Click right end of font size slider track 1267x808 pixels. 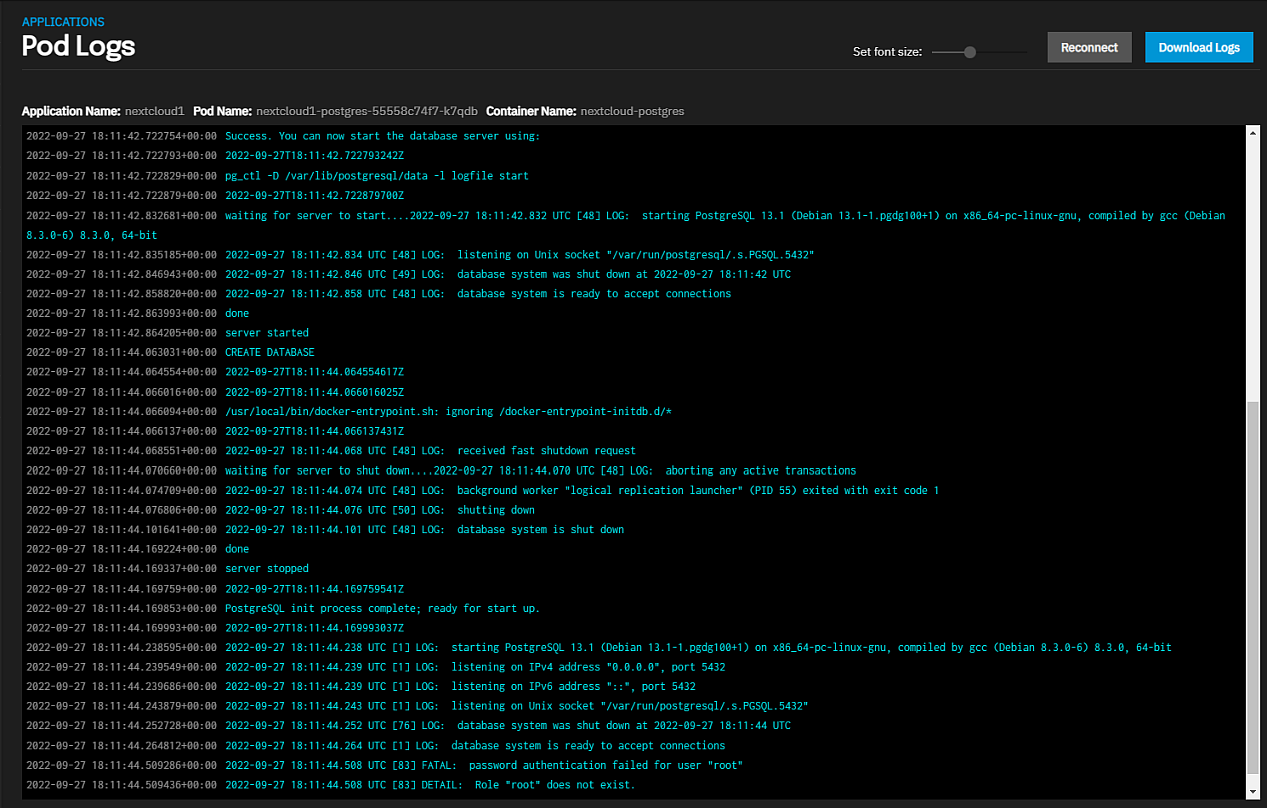click(1024, 52)
